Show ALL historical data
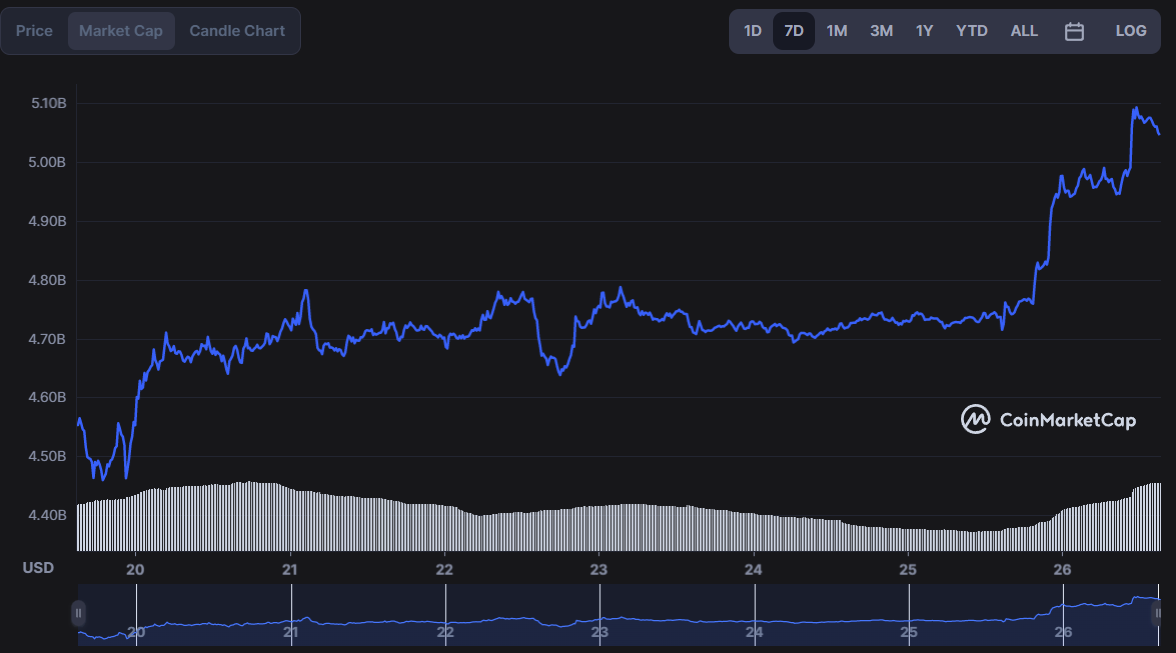This screenshot has height=653, width=1176. (1024, 31)
